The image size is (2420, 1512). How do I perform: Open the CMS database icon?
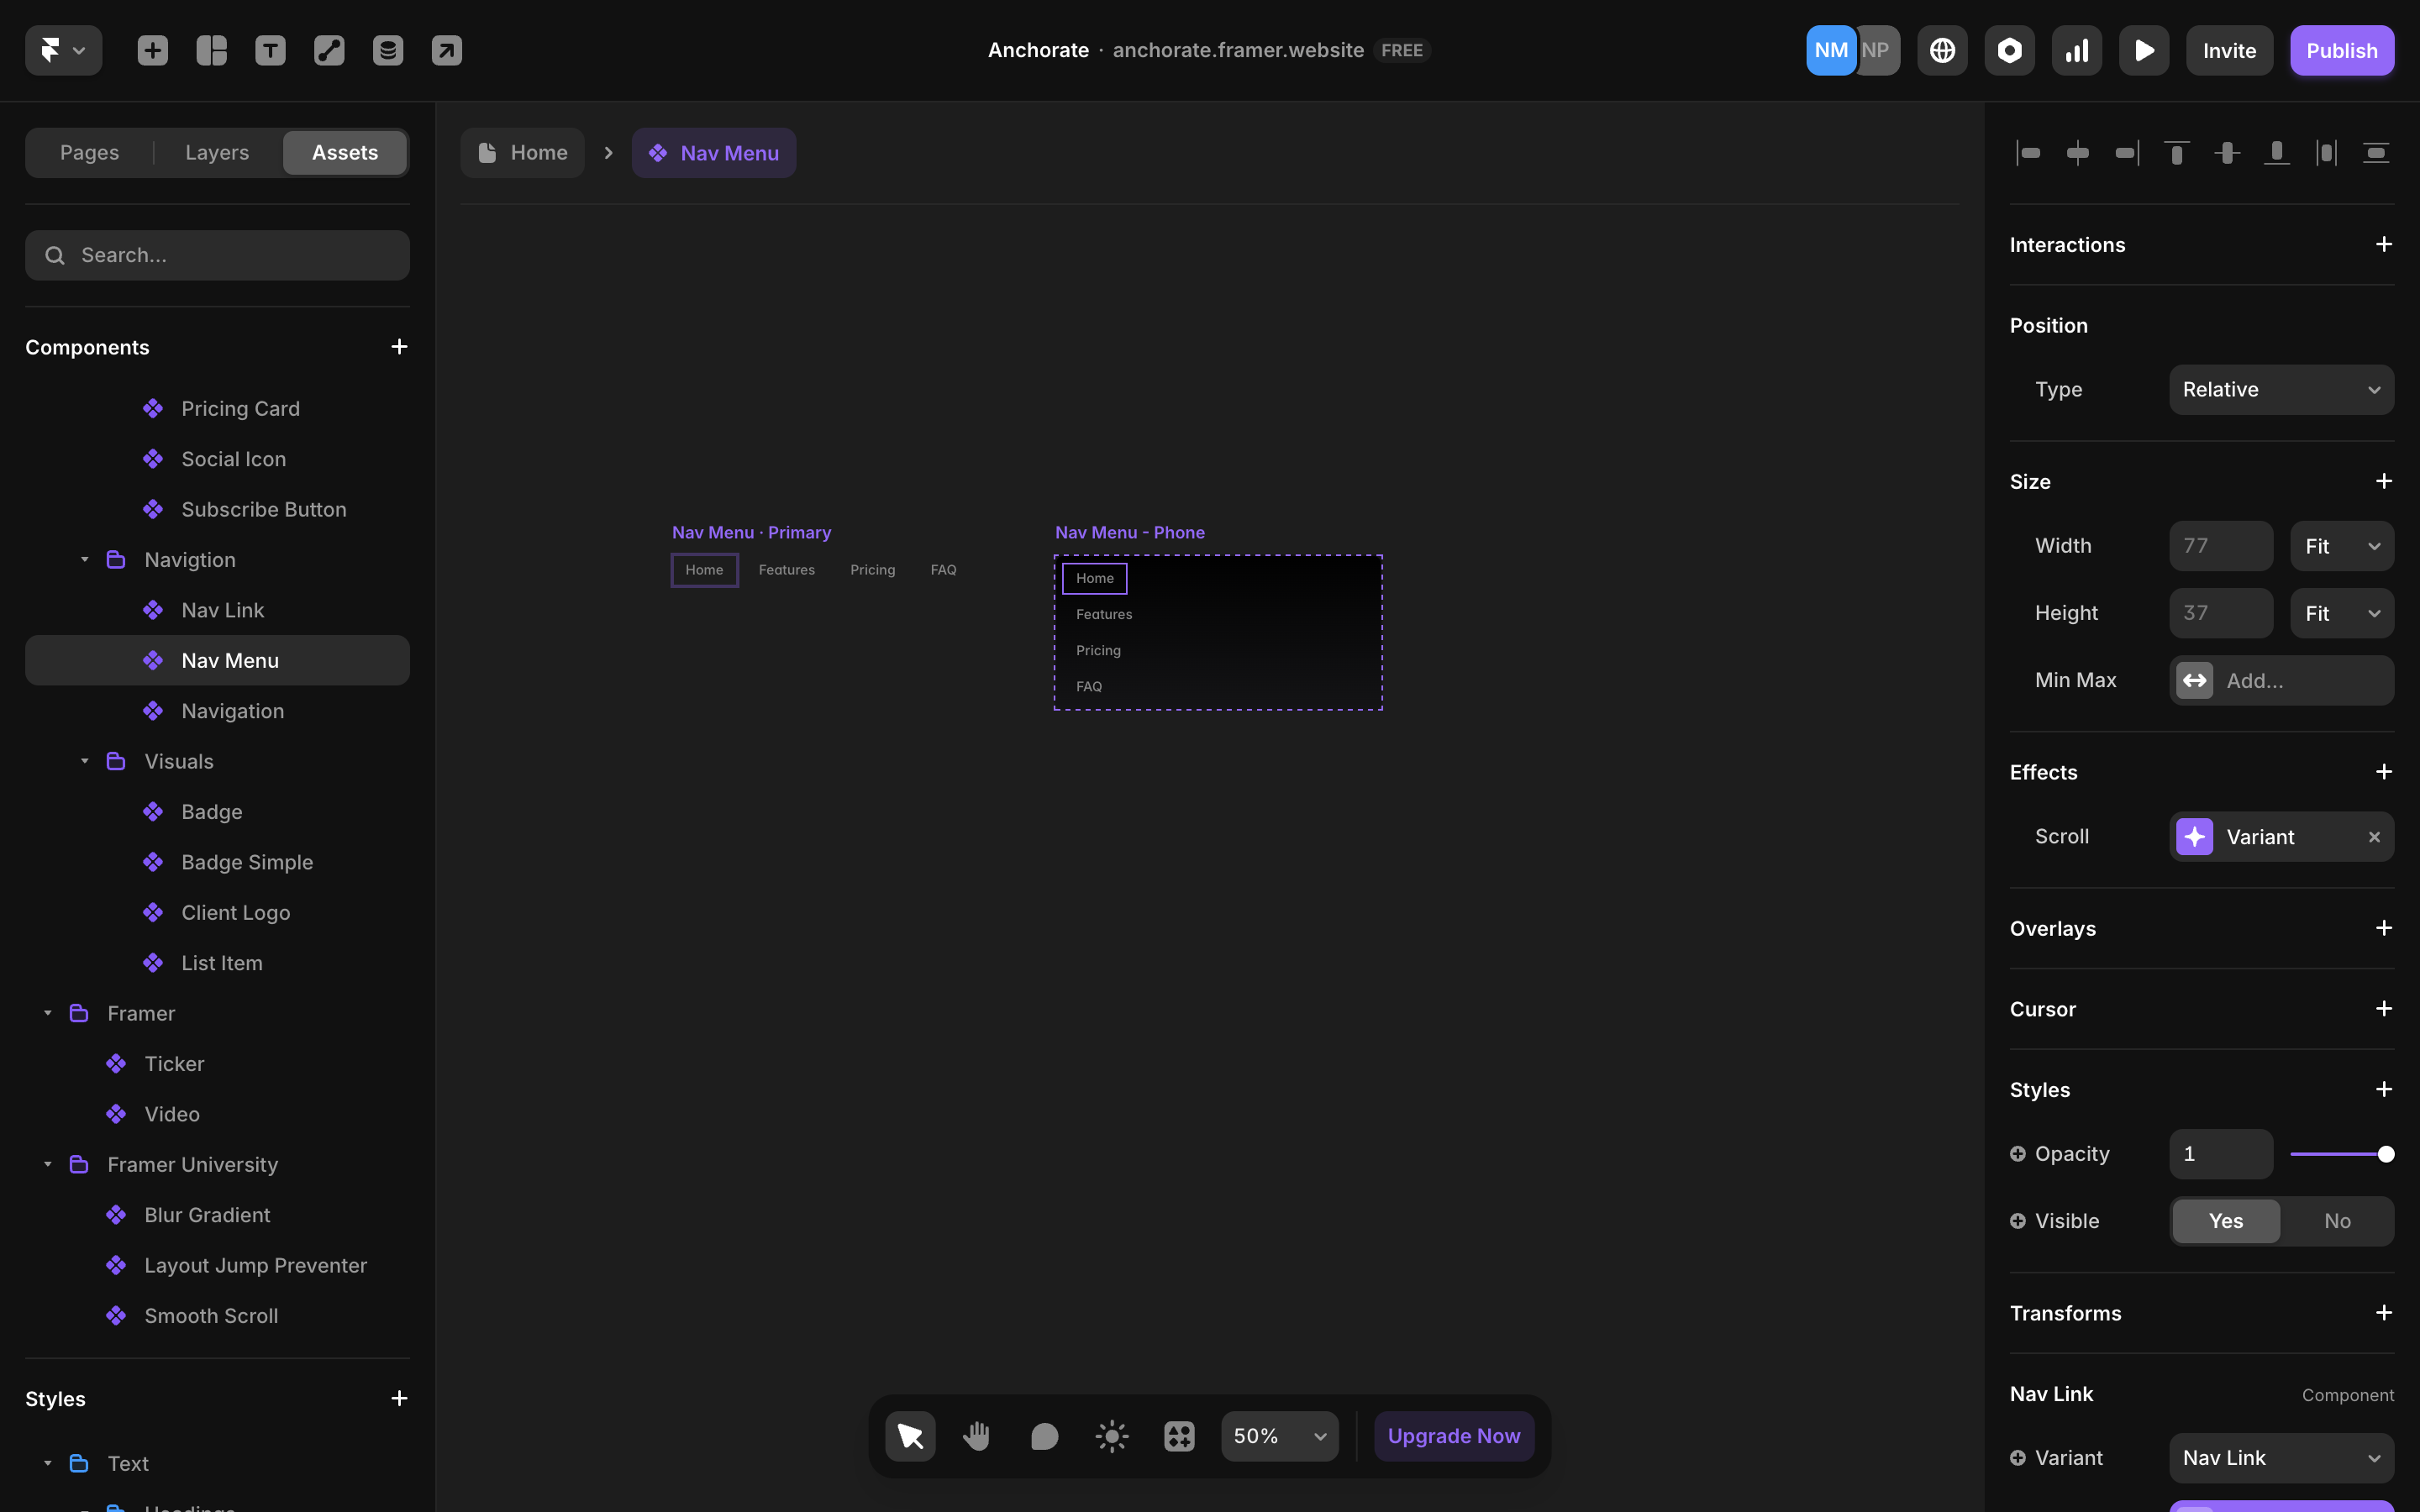coord(388,50)
